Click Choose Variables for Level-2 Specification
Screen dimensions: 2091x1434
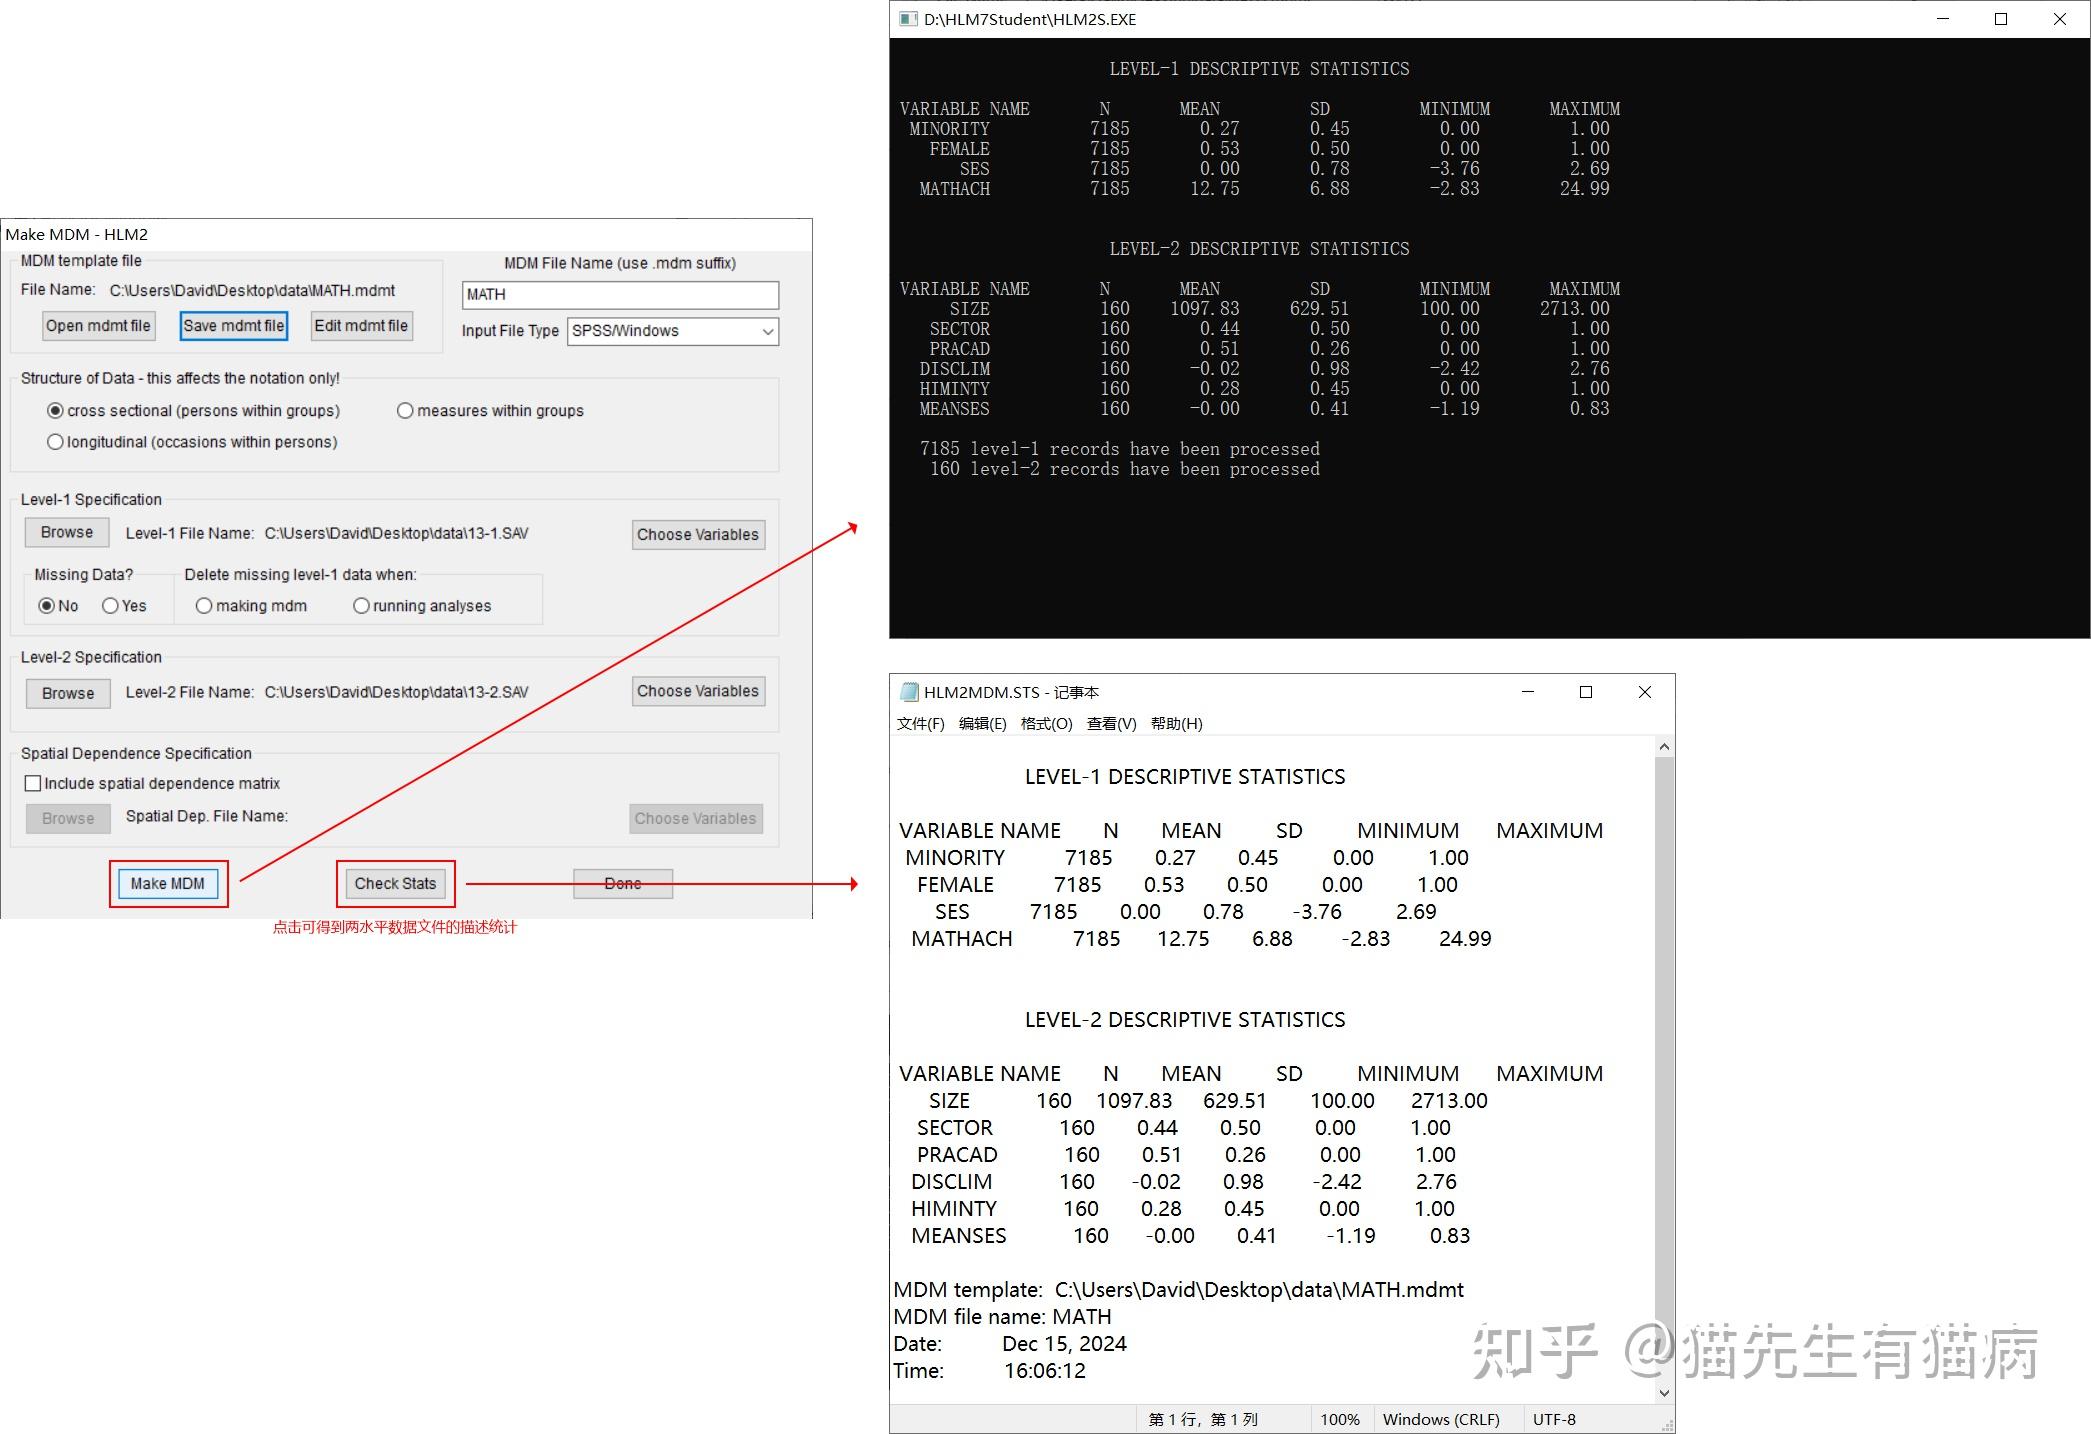pos(697,690)
